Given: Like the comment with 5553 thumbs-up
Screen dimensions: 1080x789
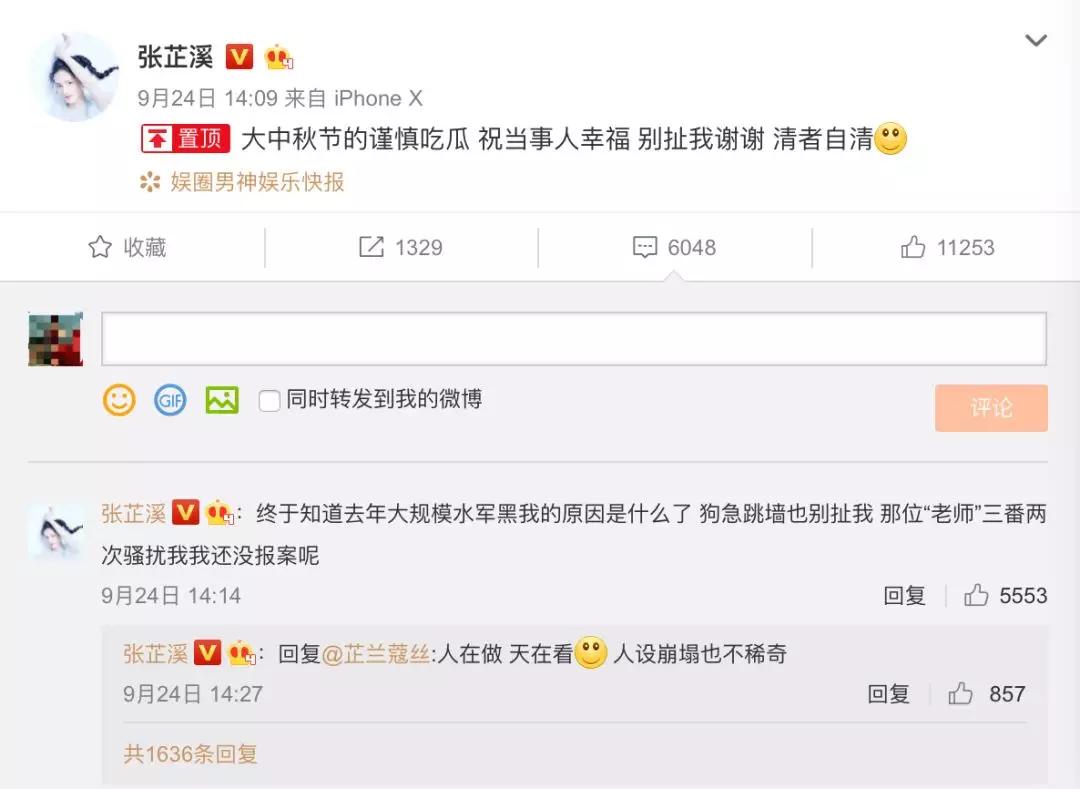Looking at the screenshot, I should point(976,595).
